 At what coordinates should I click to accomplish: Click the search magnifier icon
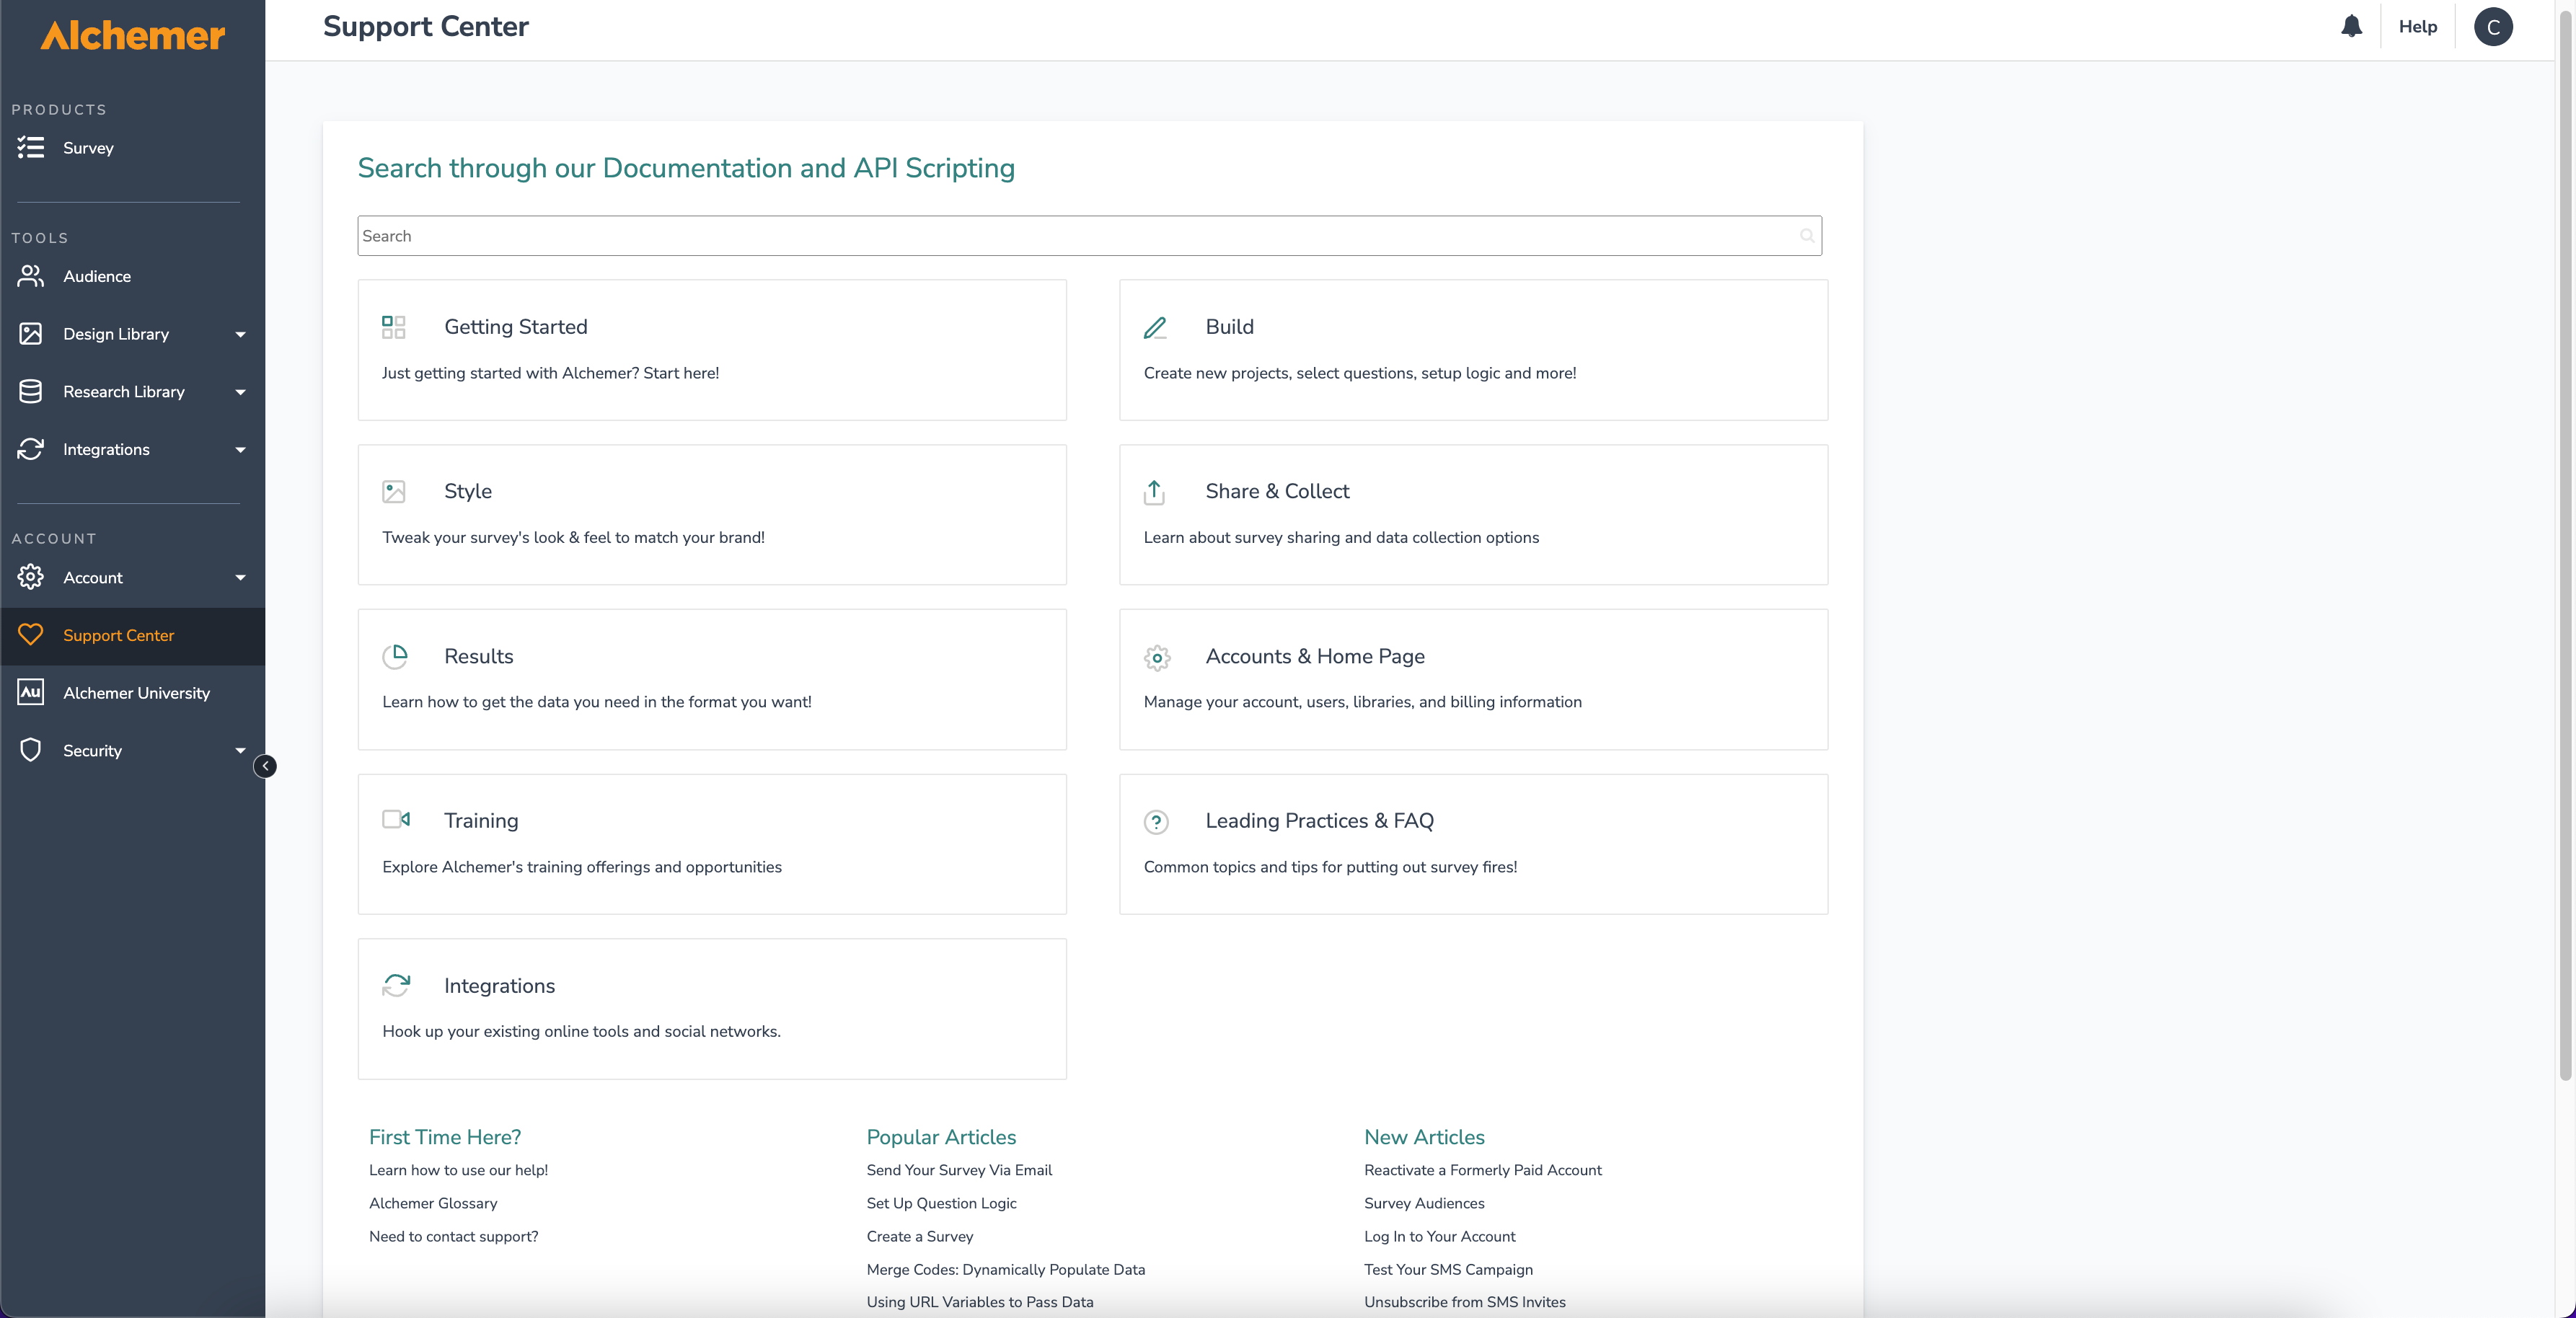pyautogui.click(x=1807, y=236)
